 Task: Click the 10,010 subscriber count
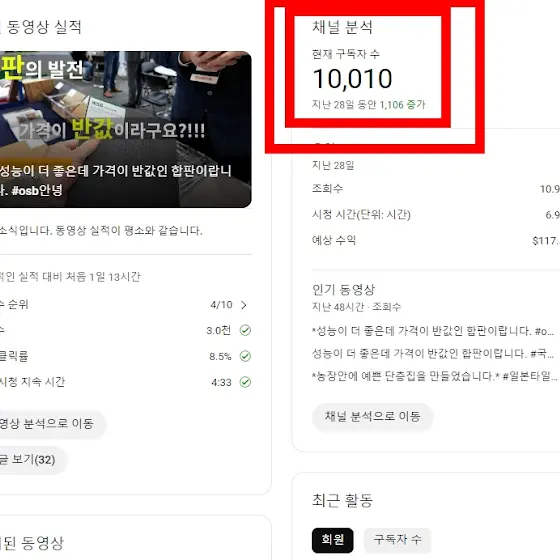tap(352, 79)
